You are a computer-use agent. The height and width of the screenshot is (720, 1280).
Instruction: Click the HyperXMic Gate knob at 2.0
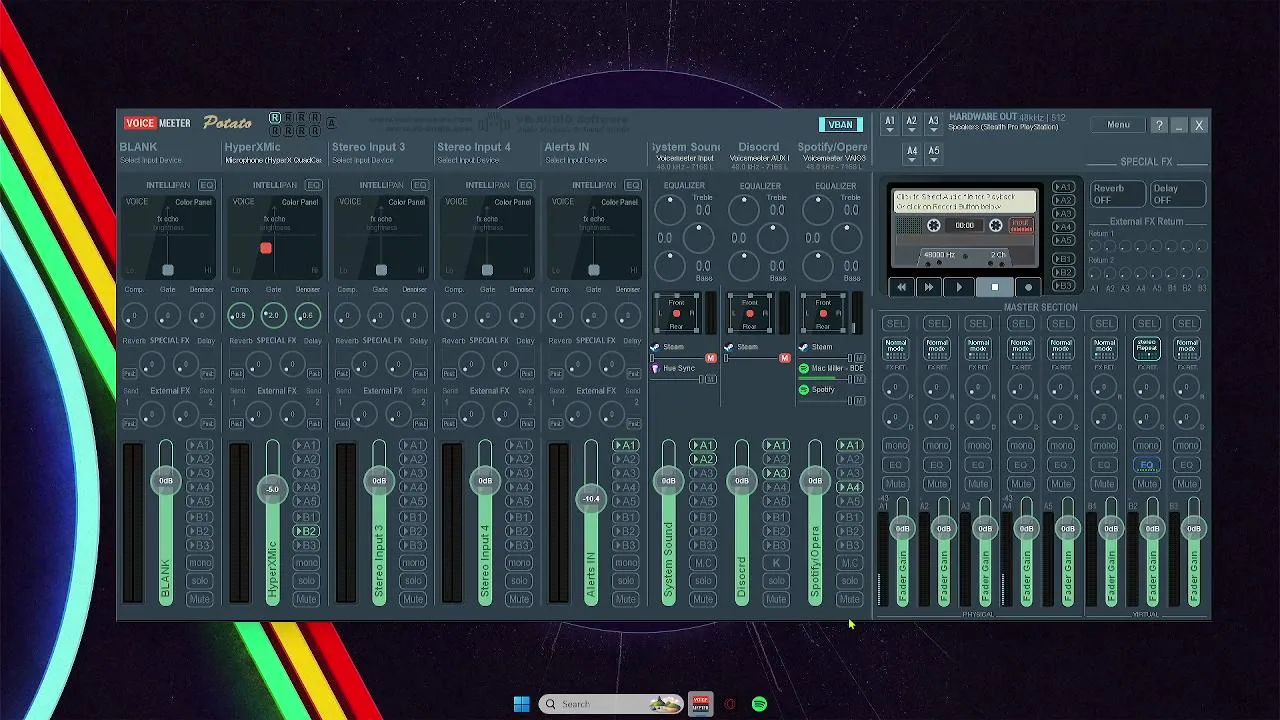(273, 315)
